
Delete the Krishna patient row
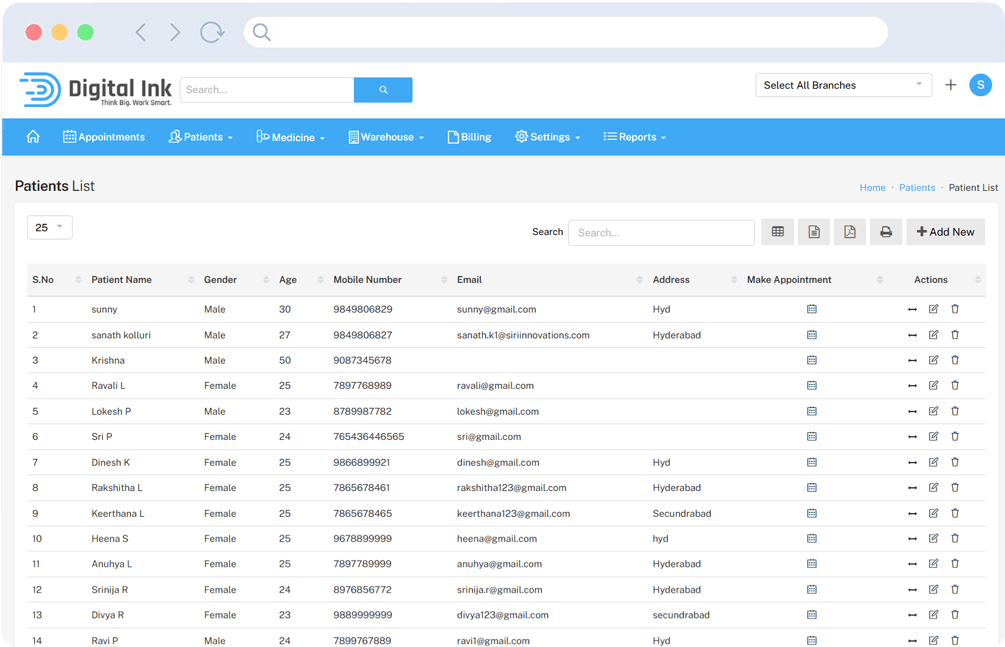point(954,360)
